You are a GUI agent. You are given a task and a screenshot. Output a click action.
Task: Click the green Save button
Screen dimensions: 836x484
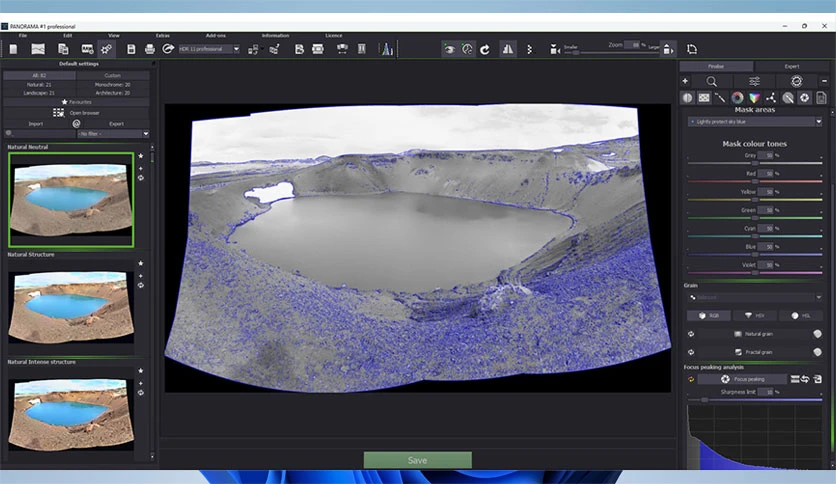coord(417,460)
